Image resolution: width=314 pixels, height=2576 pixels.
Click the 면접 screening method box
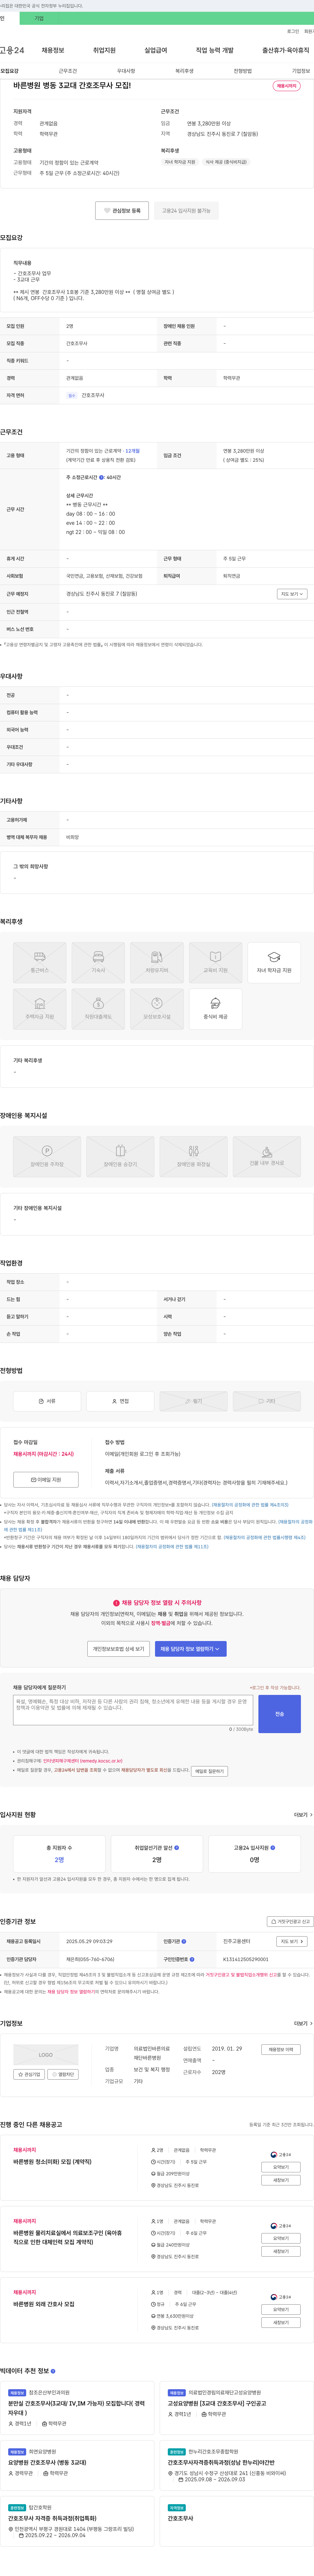(120, 1401)
